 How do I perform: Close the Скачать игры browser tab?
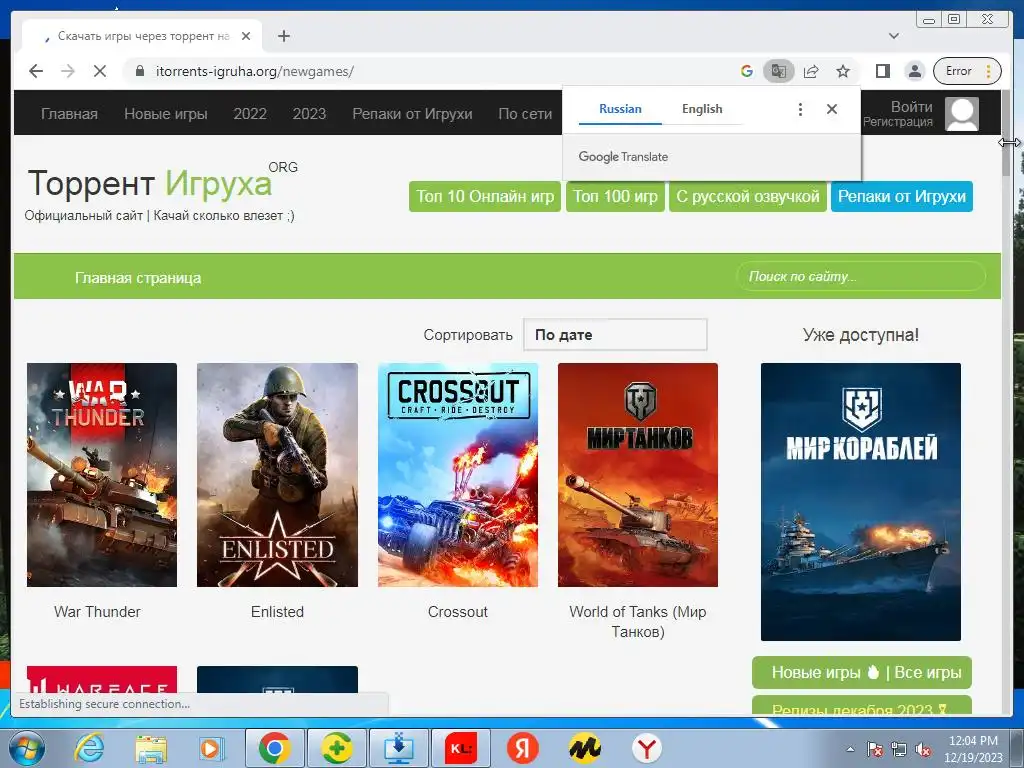[246, 36]
